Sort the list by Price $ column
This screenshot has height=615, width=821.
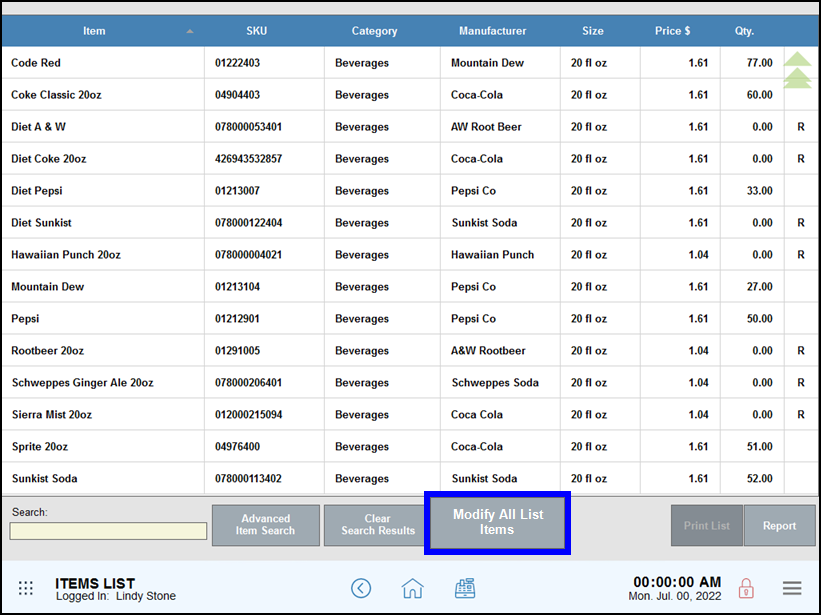coord(672,31)
